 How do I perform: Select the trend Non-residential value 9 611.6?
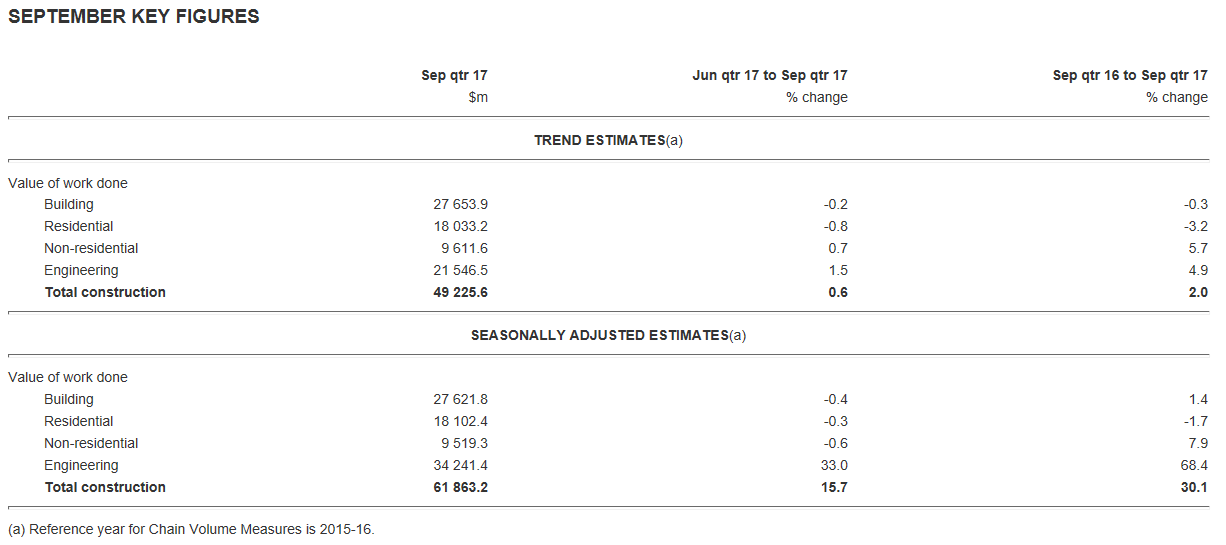[x=464, y=248]
